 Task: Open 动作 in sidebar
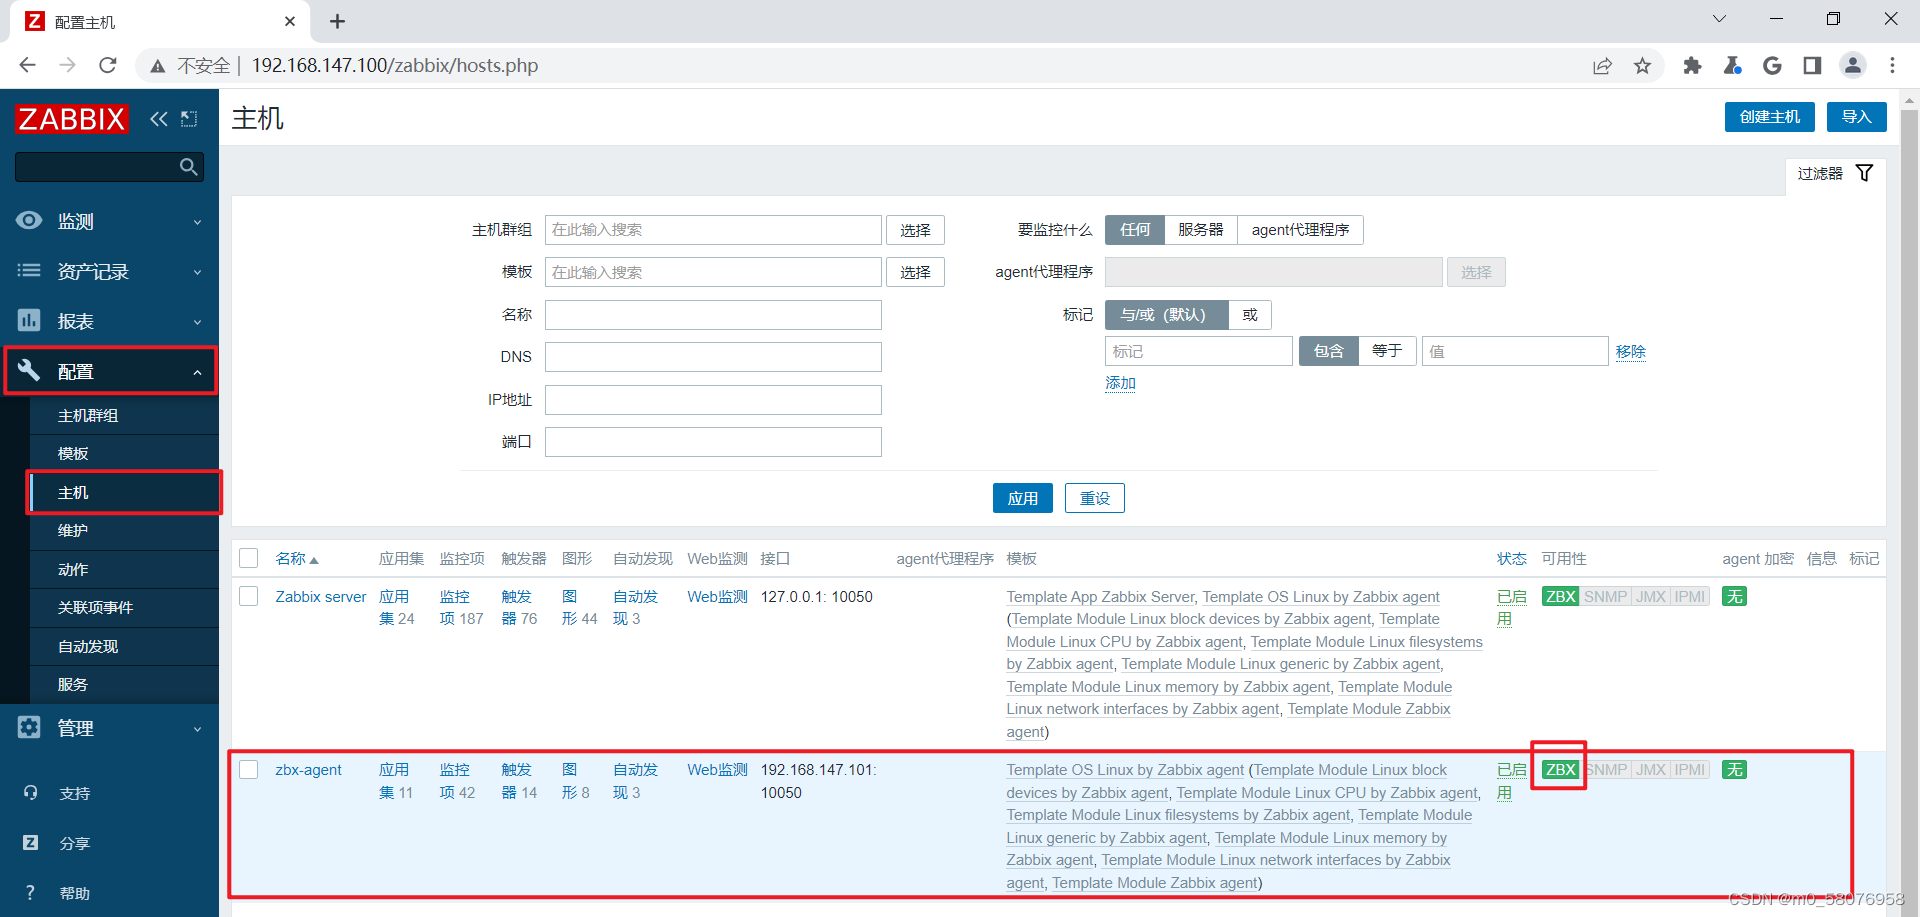tap(124, 569)
